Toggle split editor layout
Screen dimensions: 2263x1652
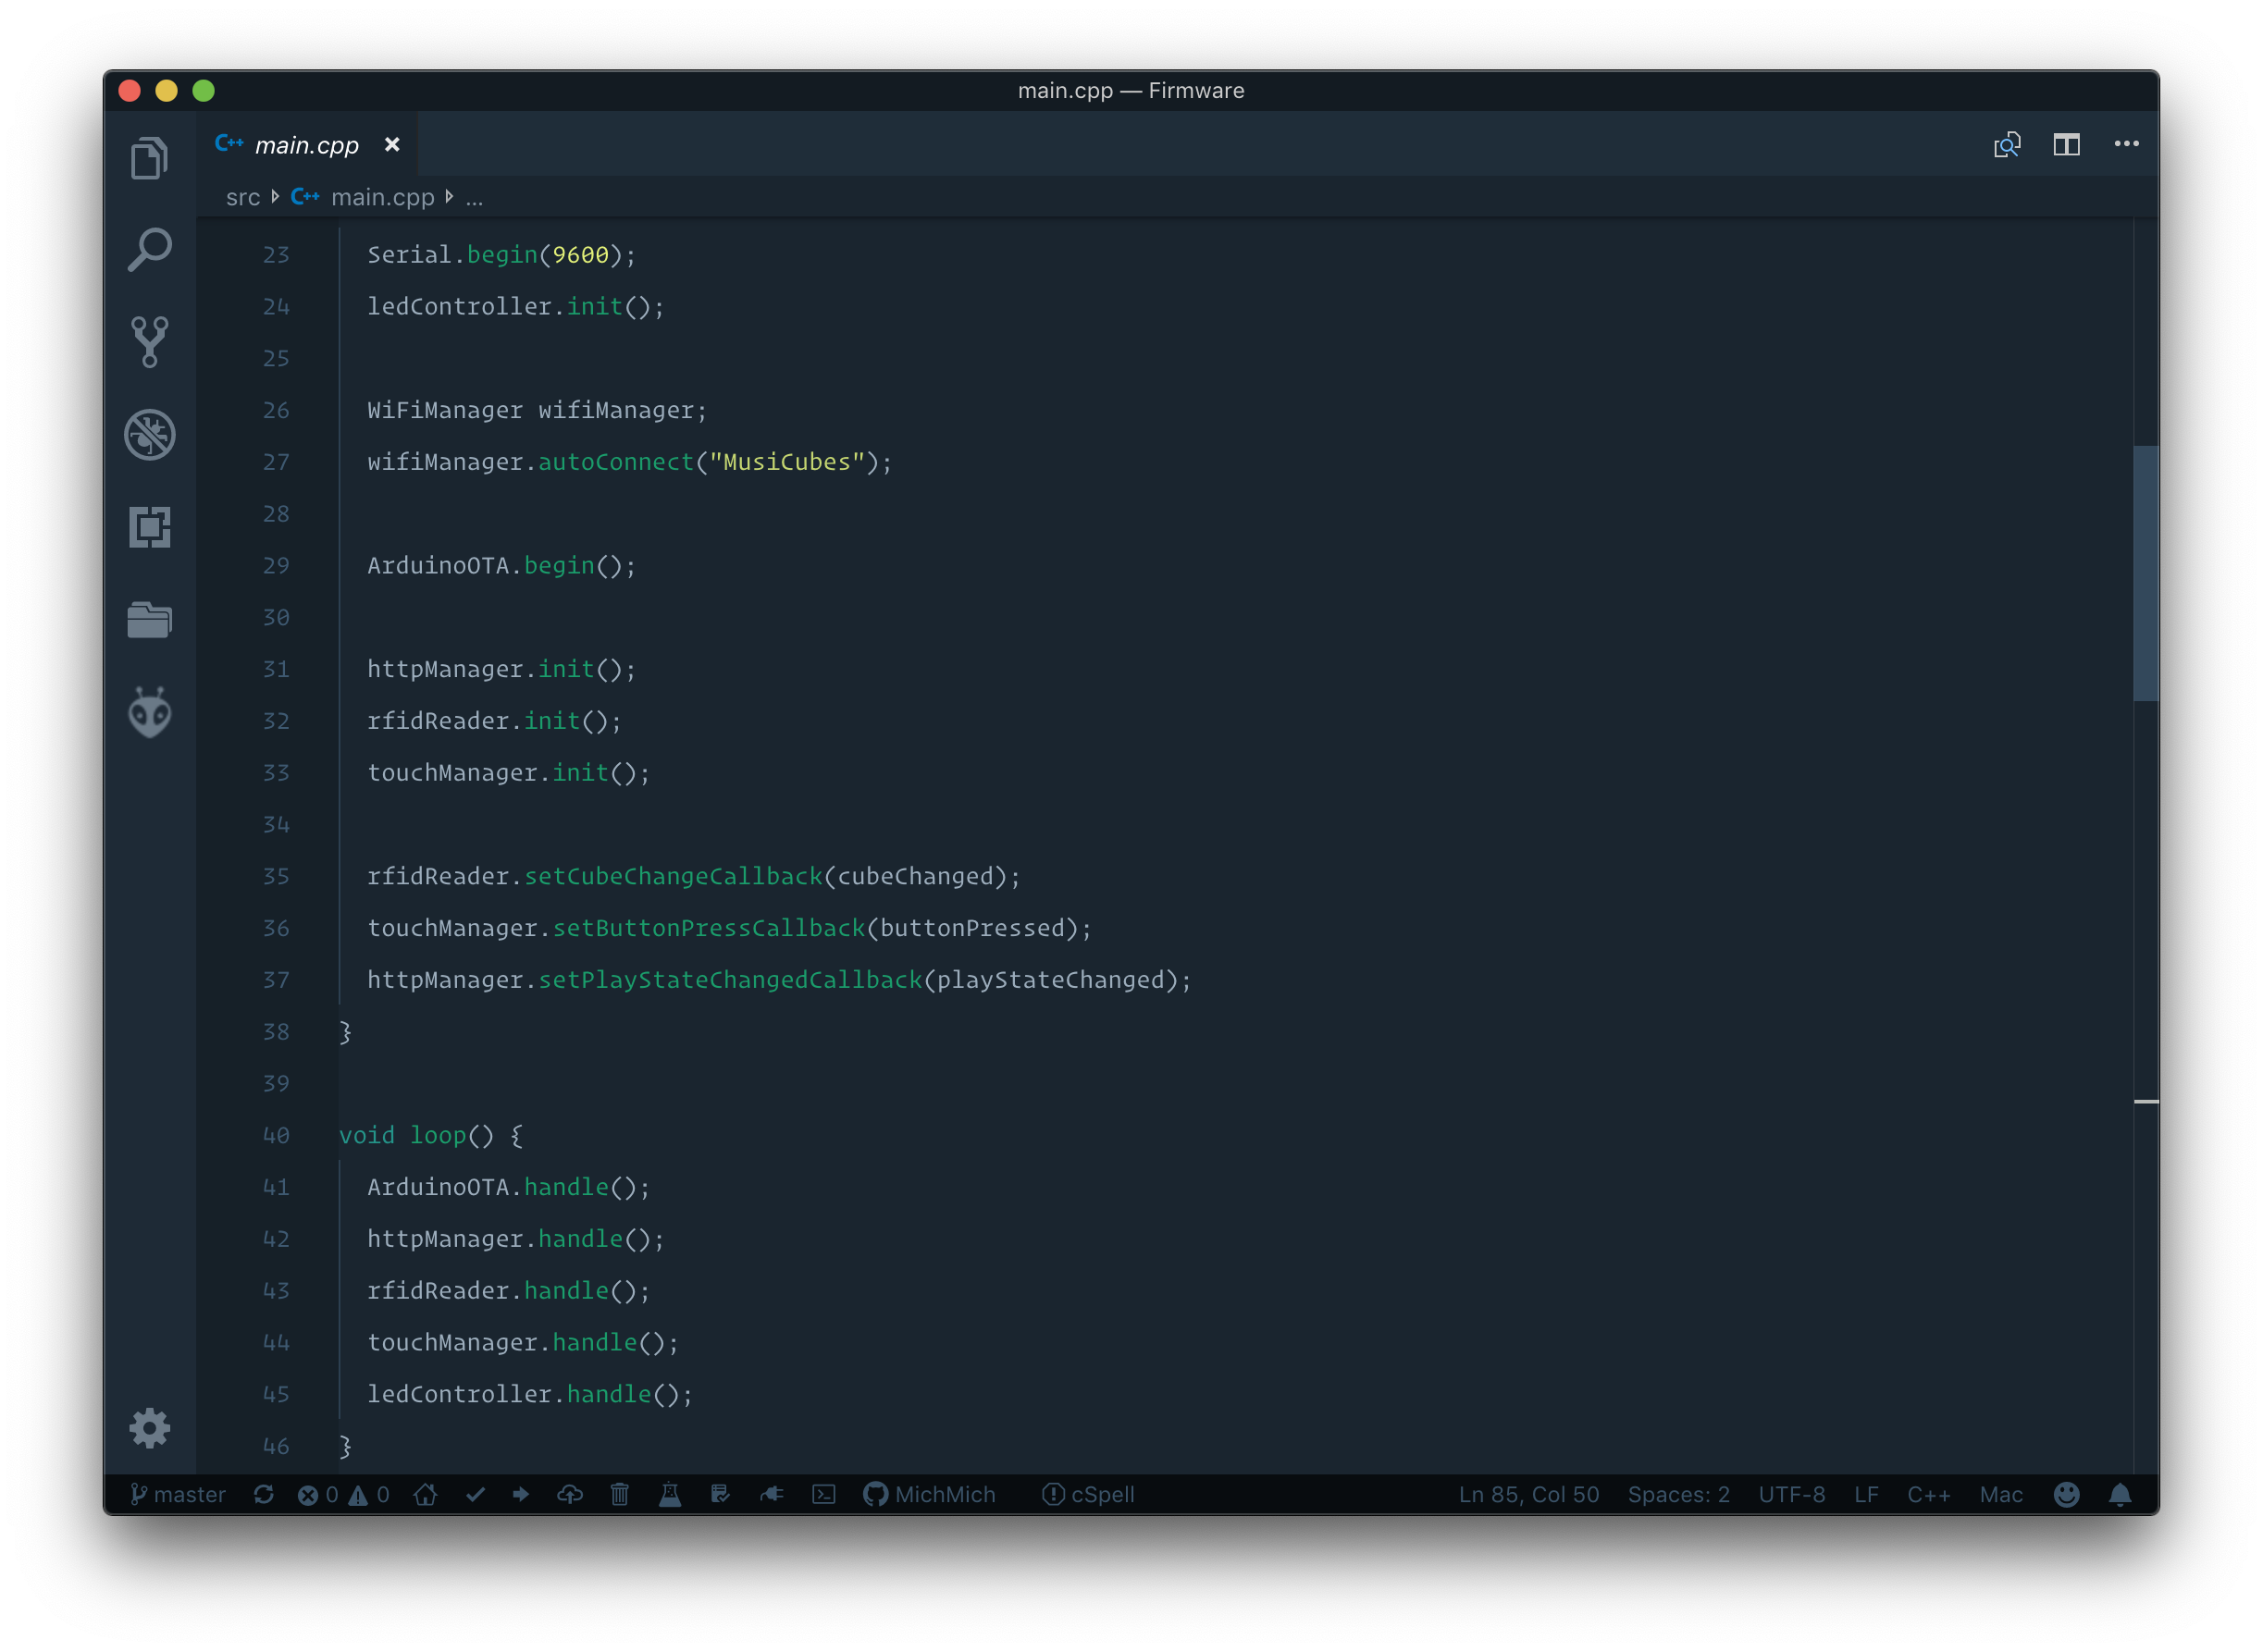click(2066, 144)
